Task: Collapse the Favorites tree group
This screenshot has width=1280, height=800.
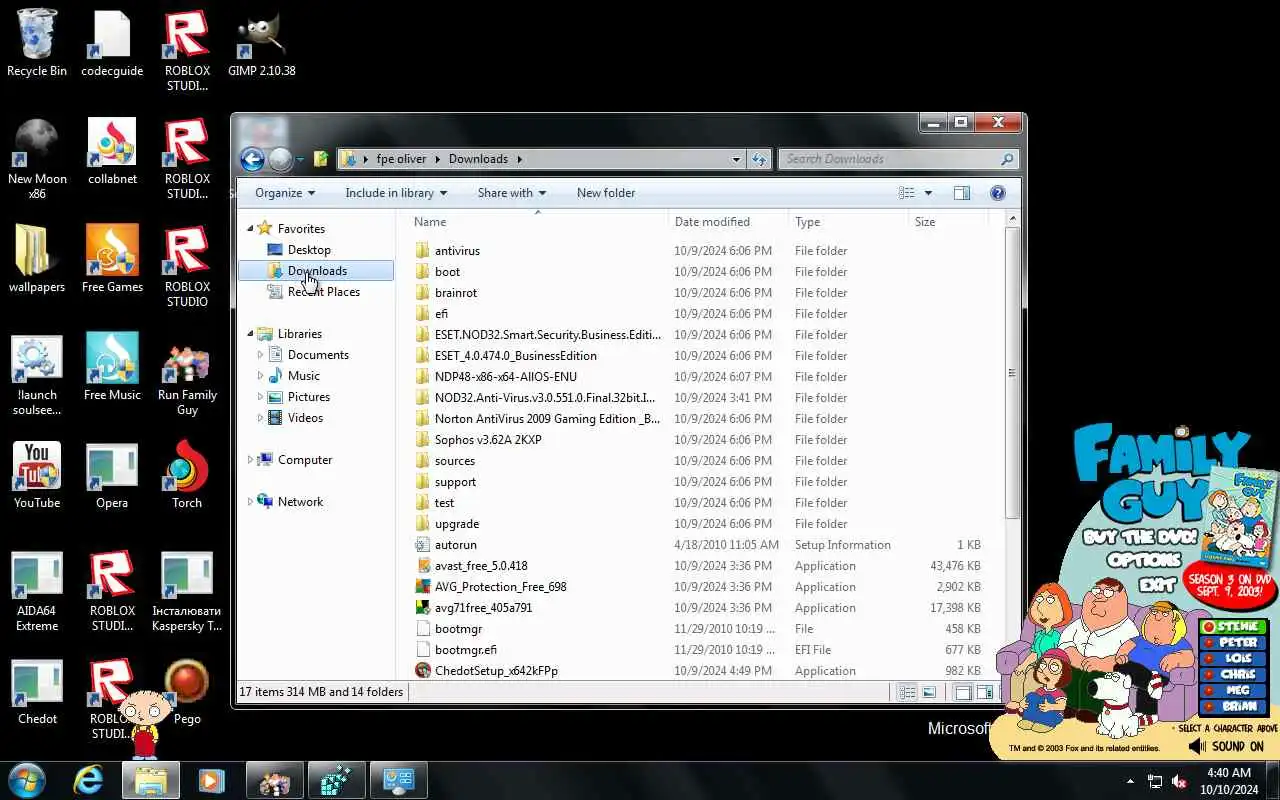Action: pos(250,228)
